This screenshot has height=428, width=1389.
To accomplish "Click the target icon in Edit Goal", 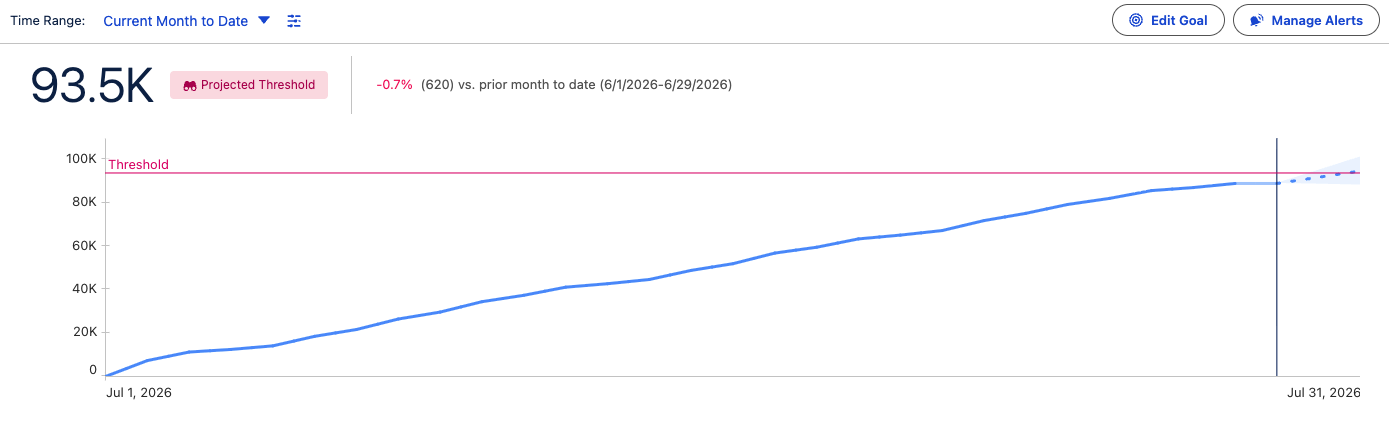I will point(1136,20).
